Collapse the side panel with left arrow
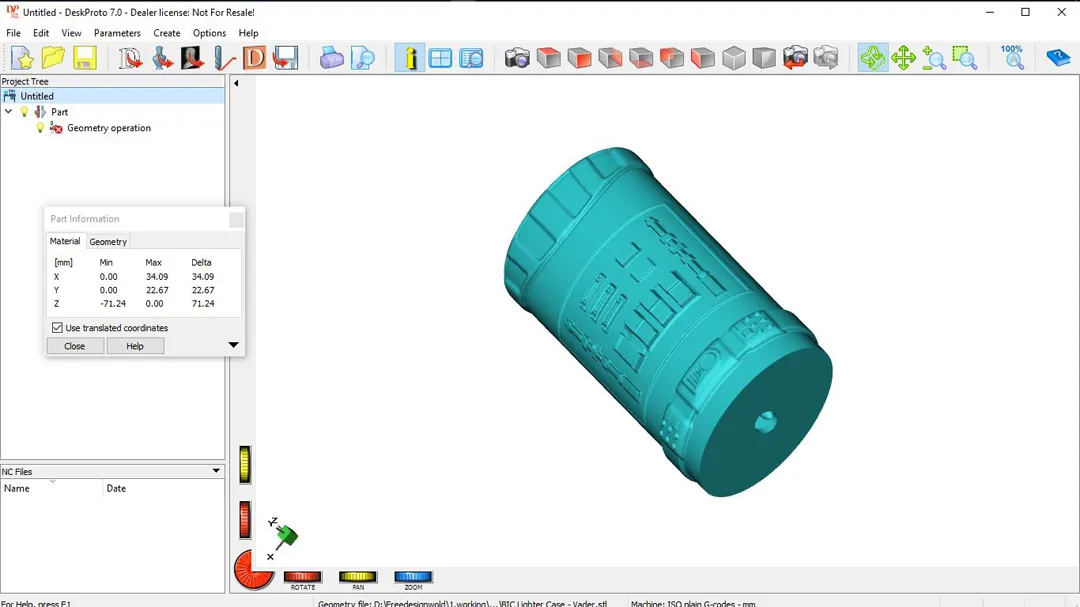This screenshot has width=1080, height=607. [x=236, y=83]
